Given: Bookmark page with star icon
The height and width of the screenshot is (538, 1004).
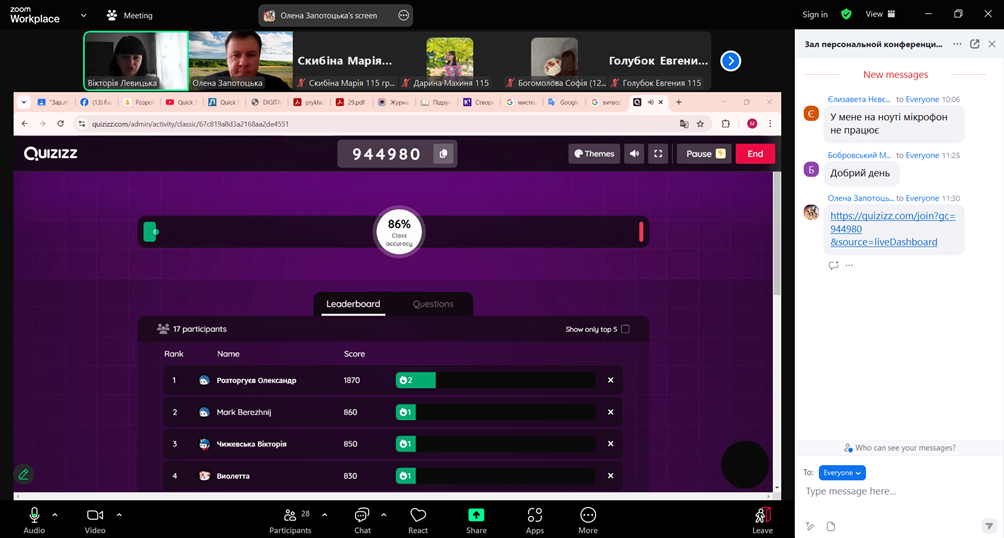Looking at the screenshot, I should pos(700,124).
